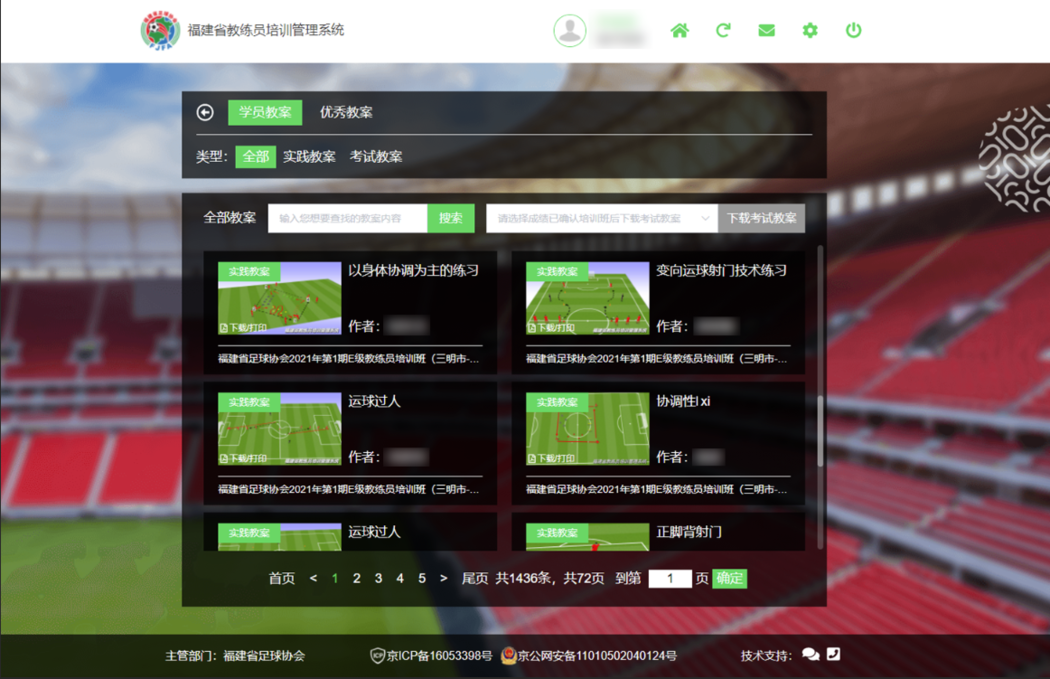Click 下载/打印 on the 运球过人 card
Image resolution: width=1050 pixels, height=679 pixels.
pyautogui.click(x=243, y=458)
